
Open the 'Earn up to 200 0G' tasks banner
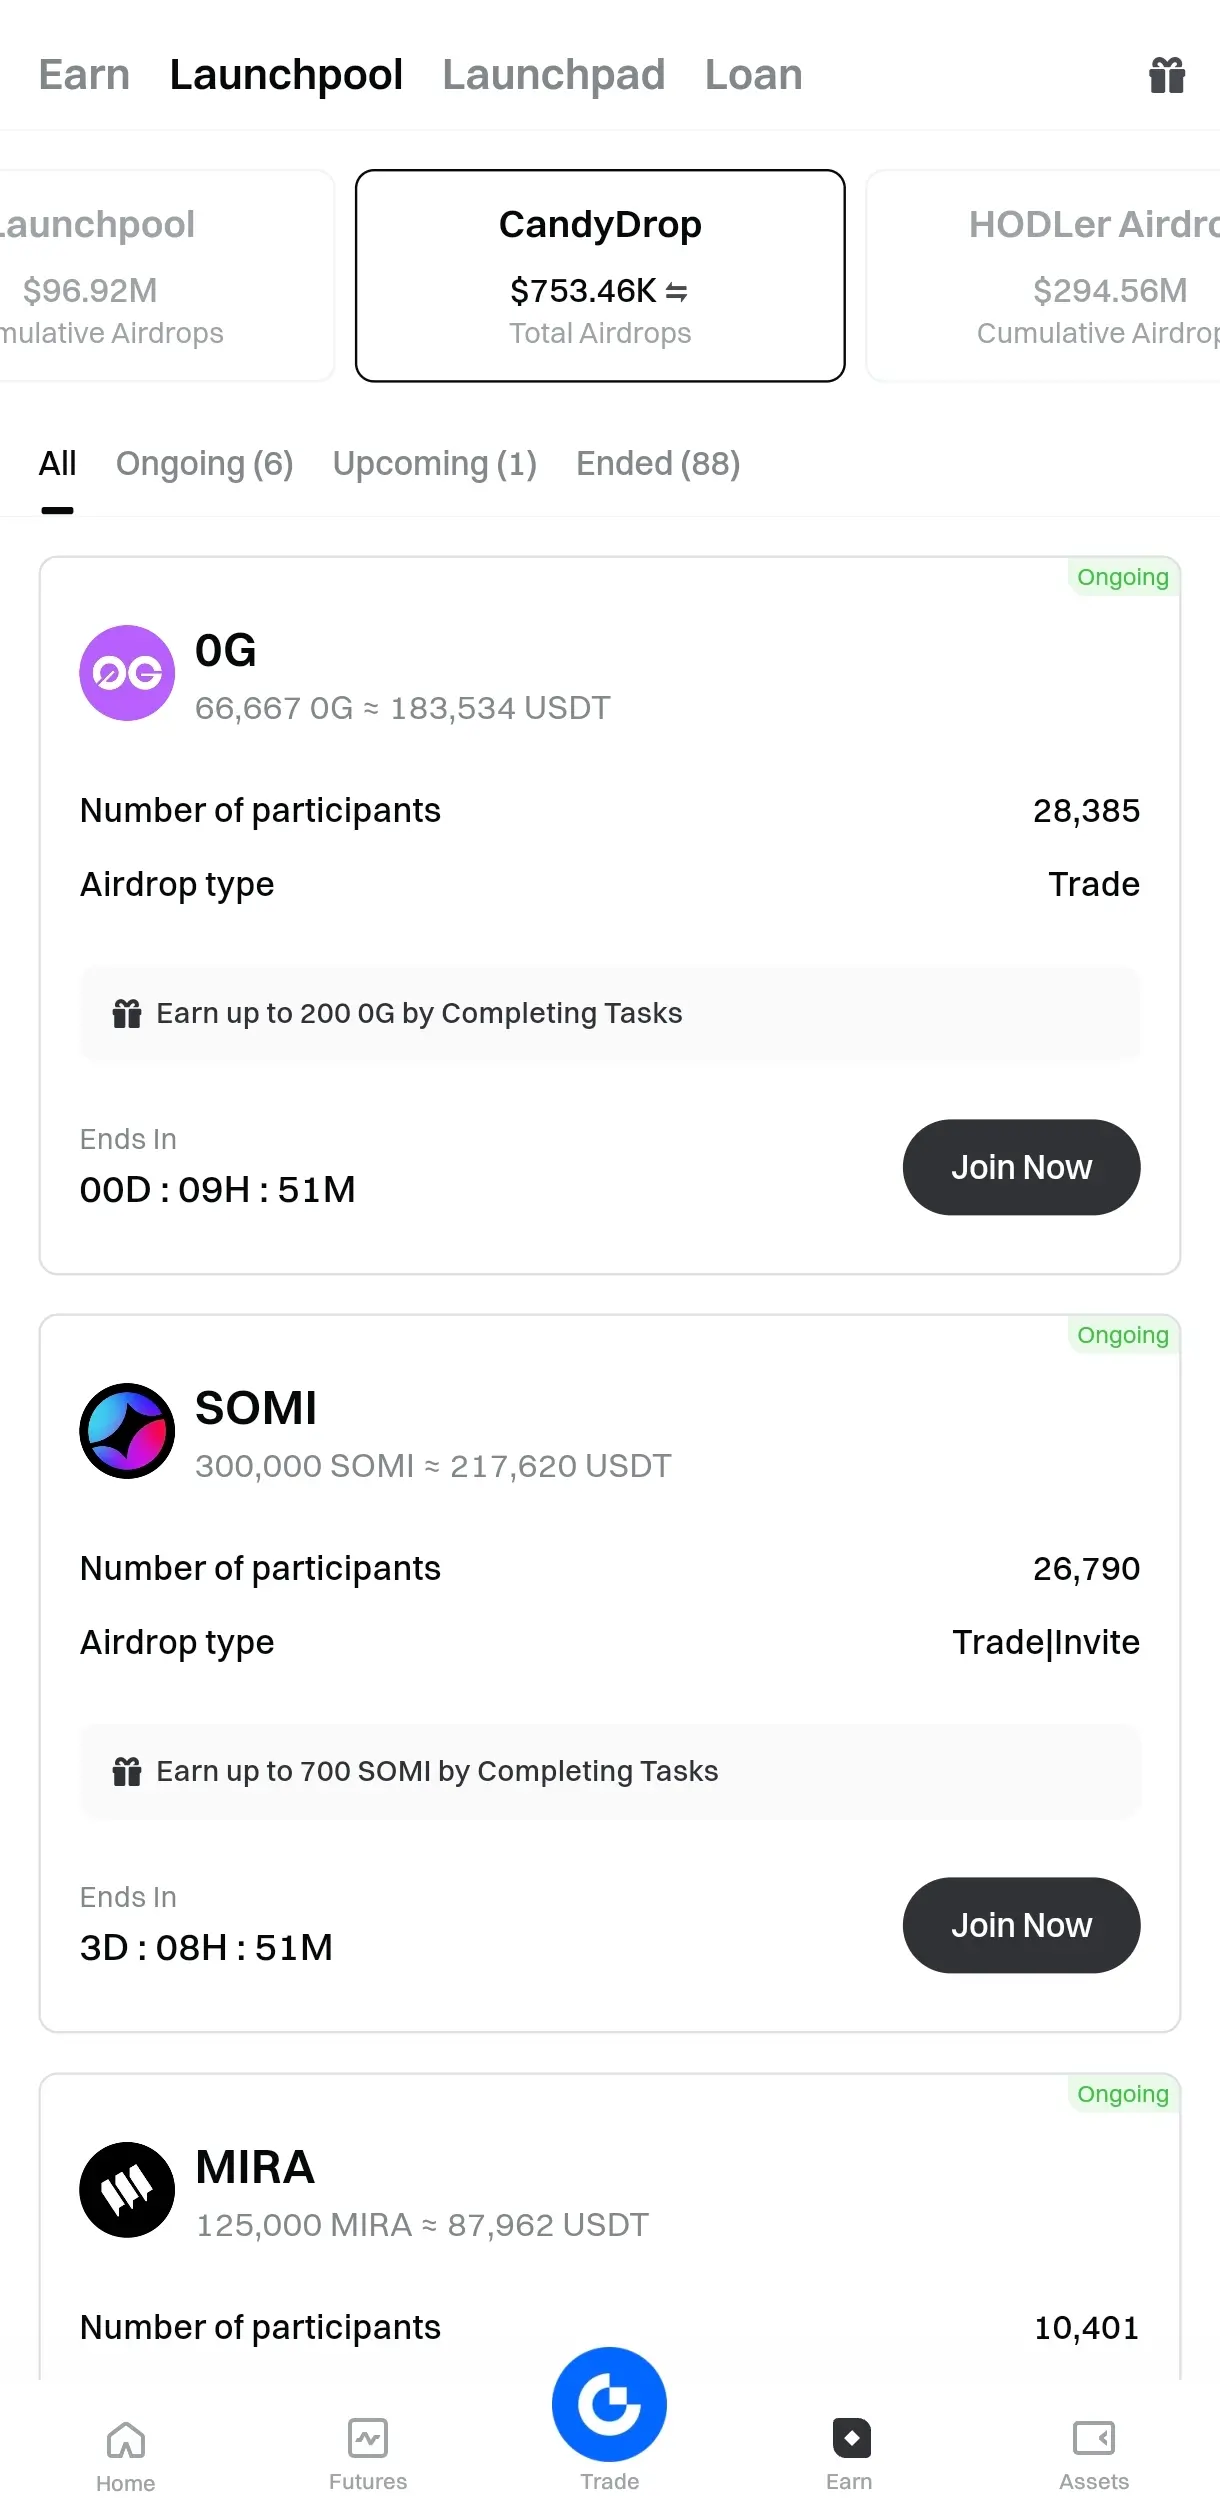[x=610, y=1013]
